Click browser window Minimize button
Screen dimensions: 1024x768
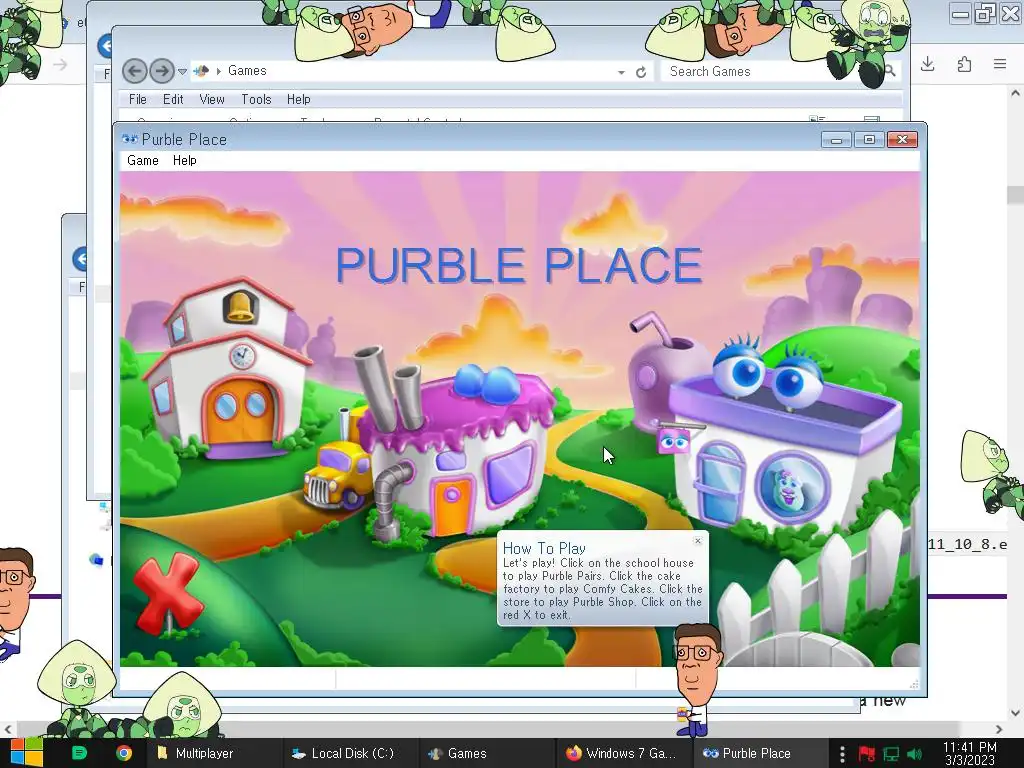click(x=960, y=13)
